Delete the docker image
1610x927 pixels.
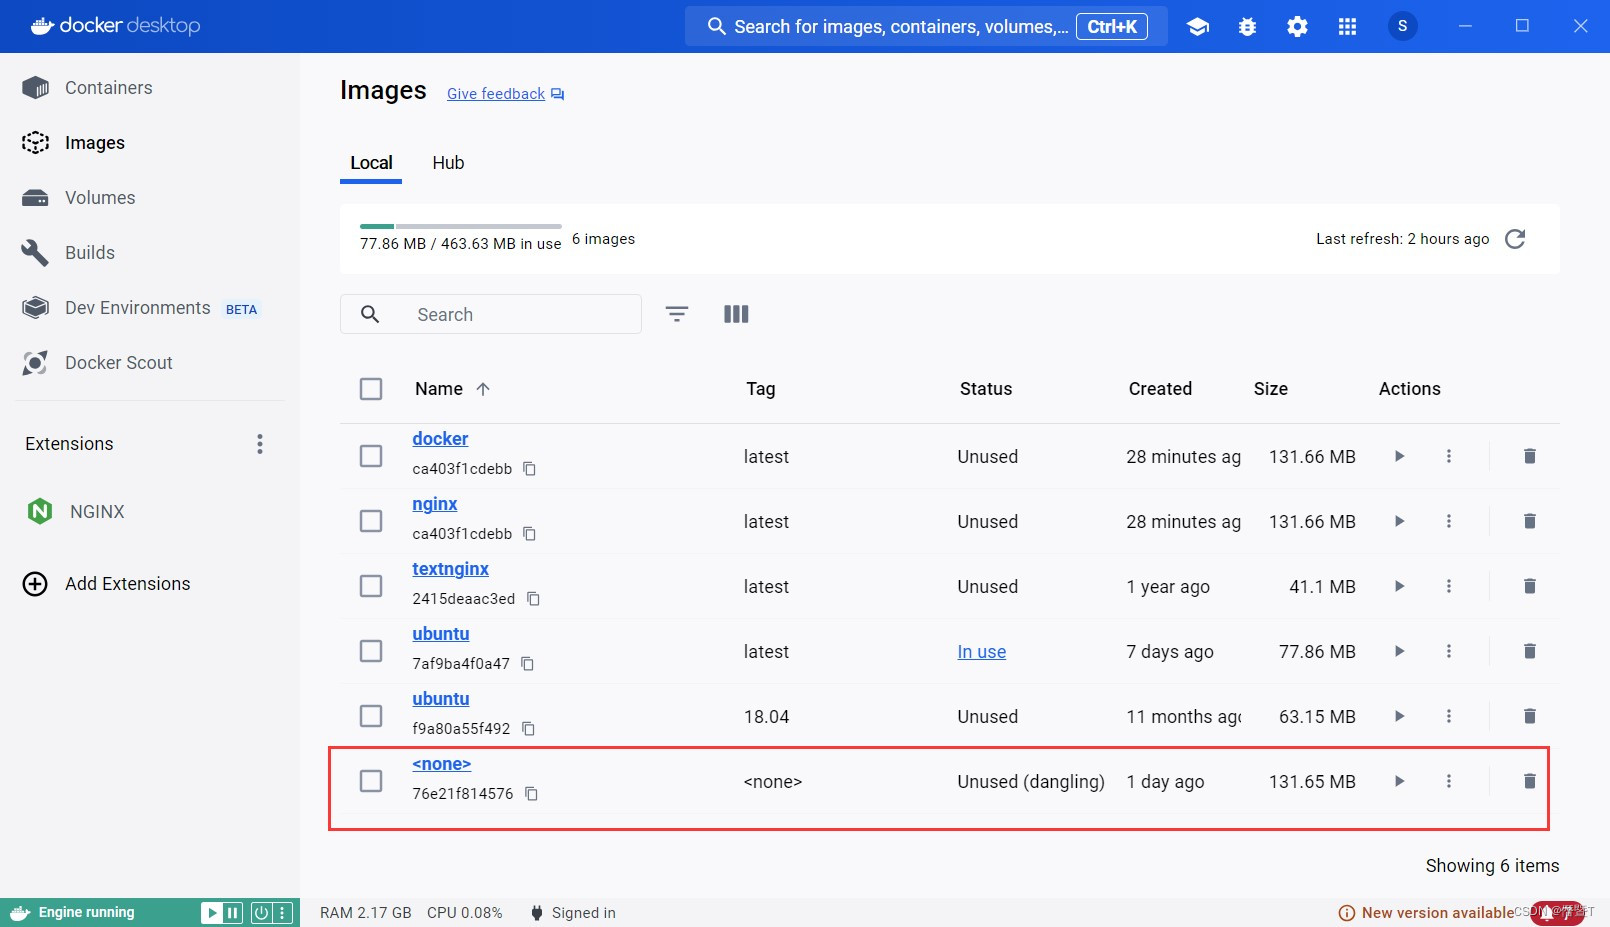pos(1529,456)
